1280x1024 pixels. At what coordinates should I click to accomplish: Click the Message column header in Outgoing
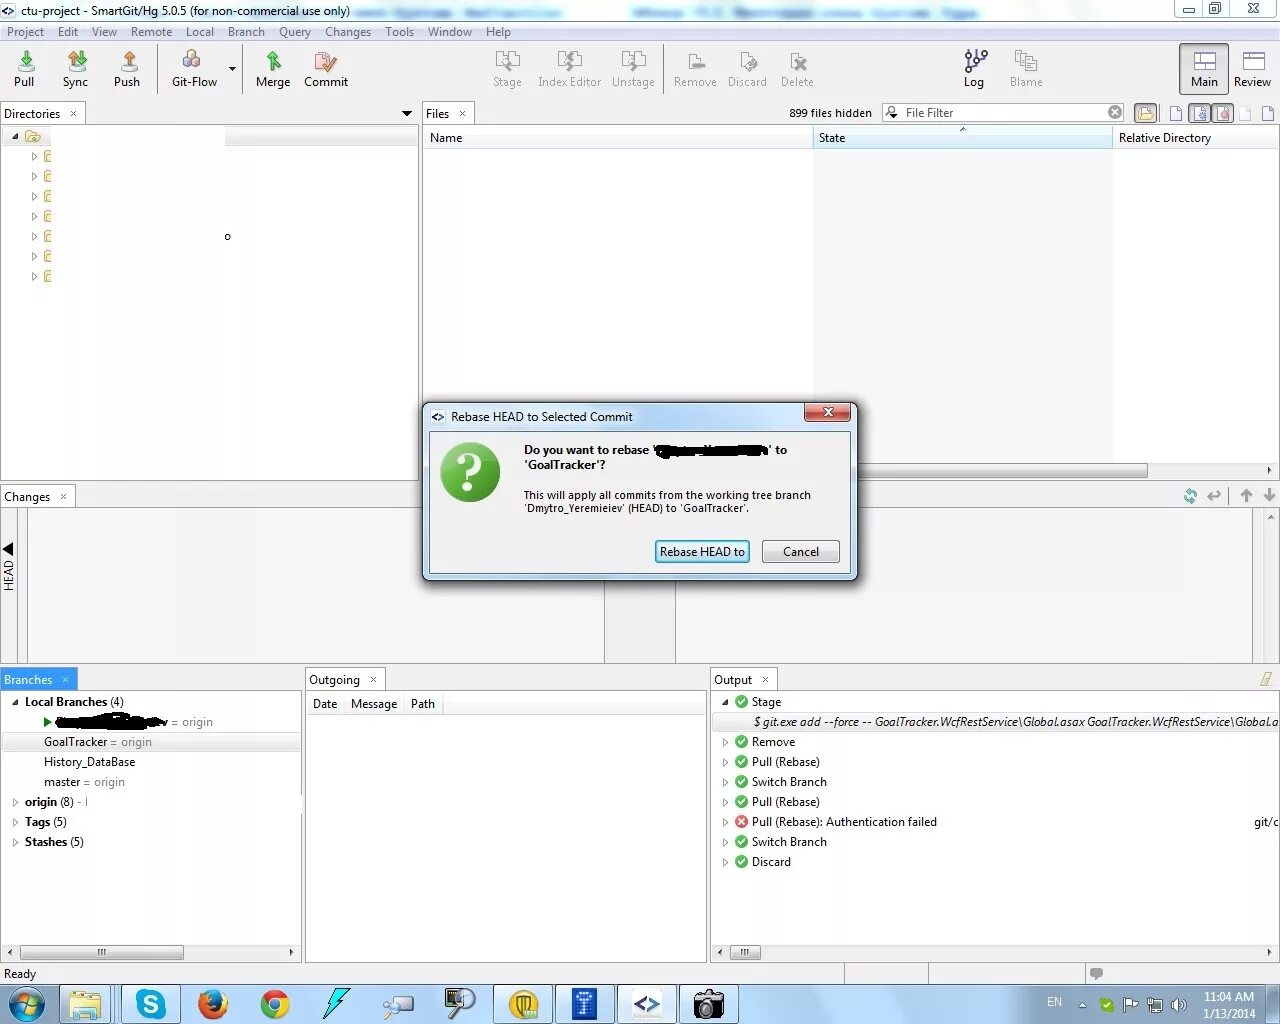coord(374,704)
